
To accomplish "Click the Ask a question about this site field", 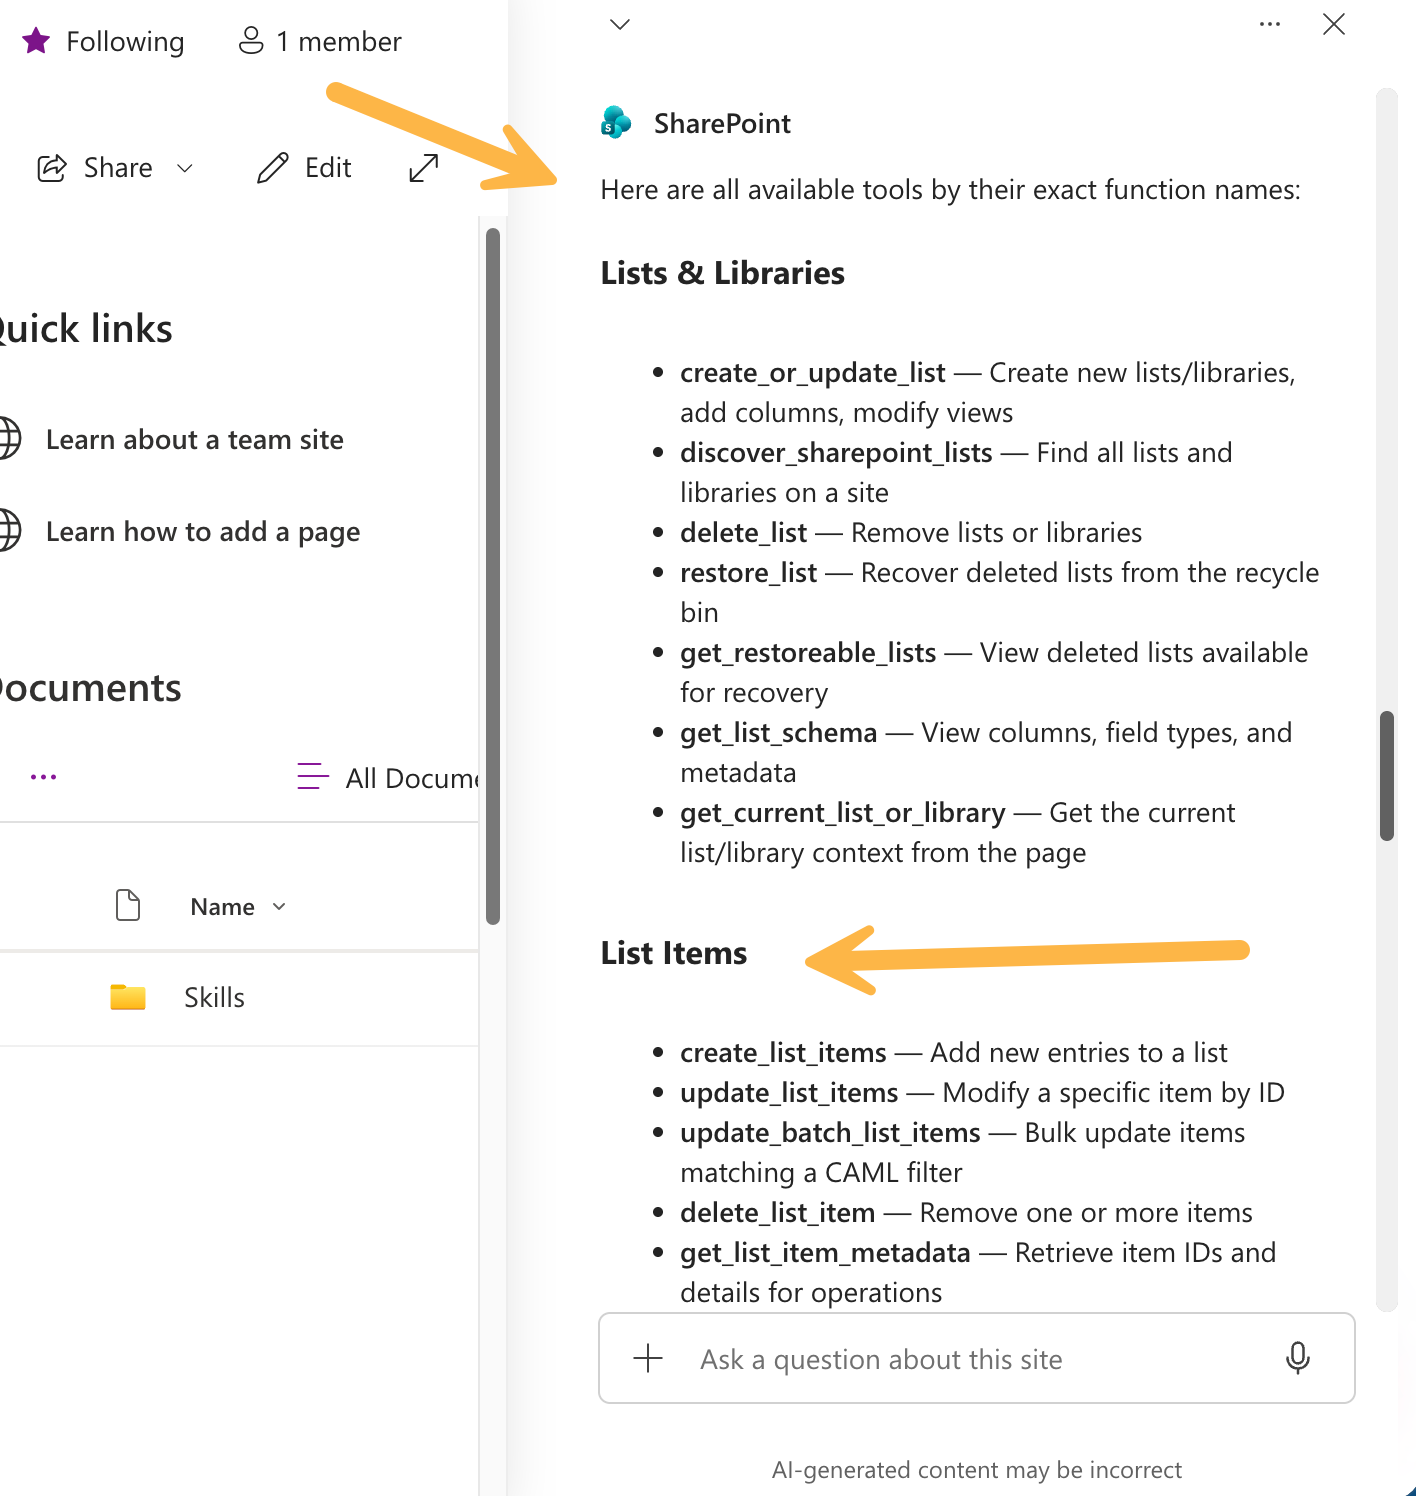I will [x=976, y=1358].
